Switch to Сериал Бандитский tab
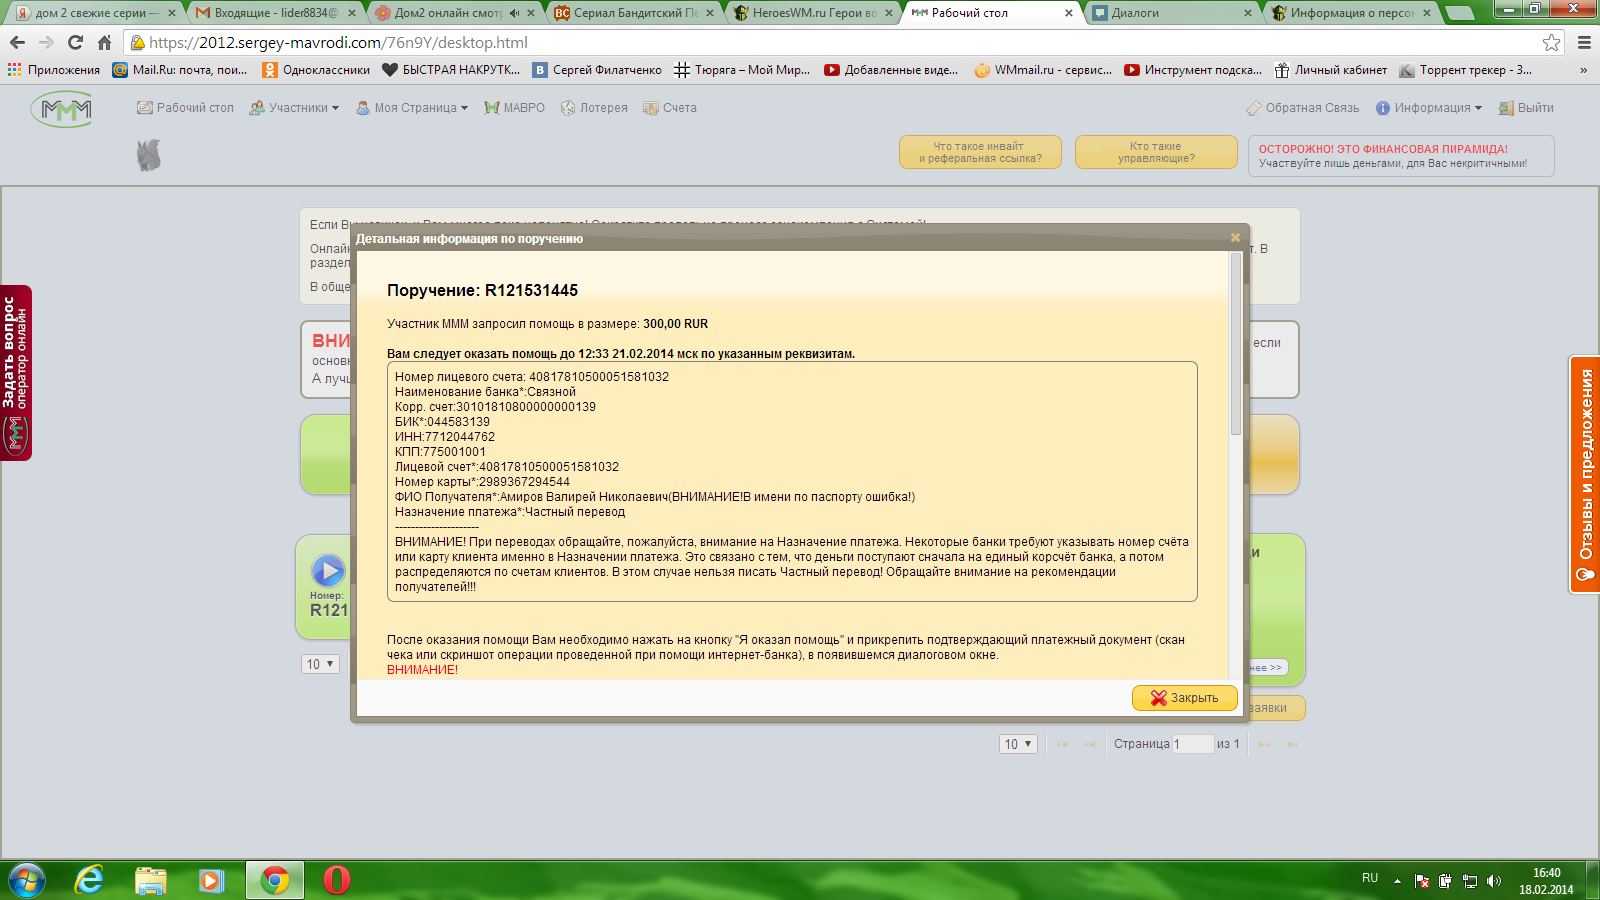The width and height of the screenshot is (1600, 900). 636,13
